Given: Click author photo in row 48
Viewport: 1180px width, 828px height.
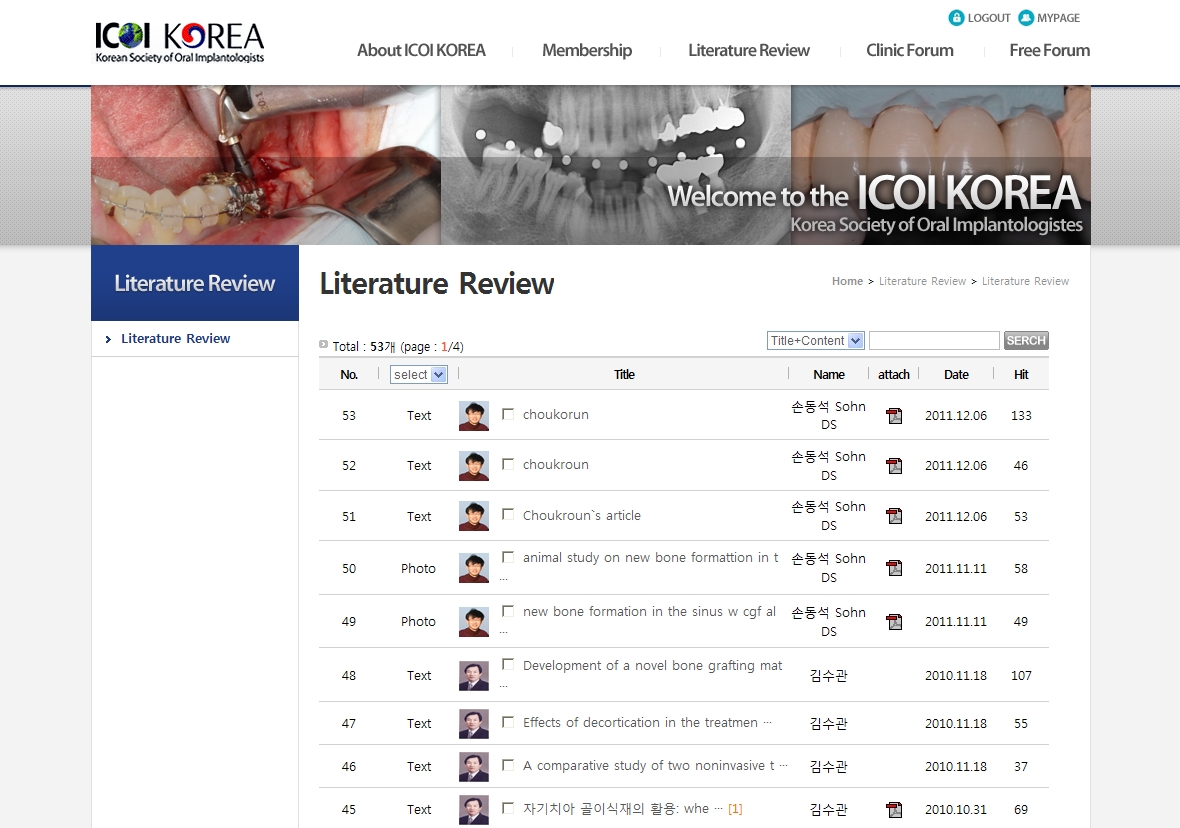Looking at the screenshot, I should [474, 676].
